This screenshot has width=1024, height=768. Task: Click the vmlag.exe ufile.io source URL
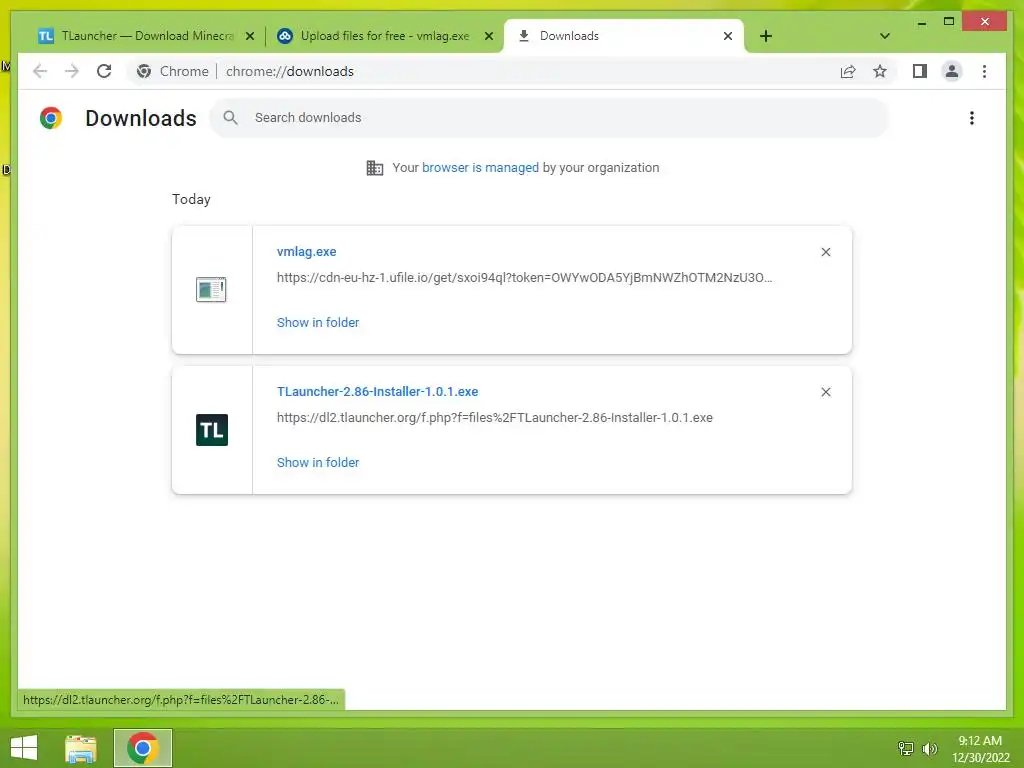point(524,278)
